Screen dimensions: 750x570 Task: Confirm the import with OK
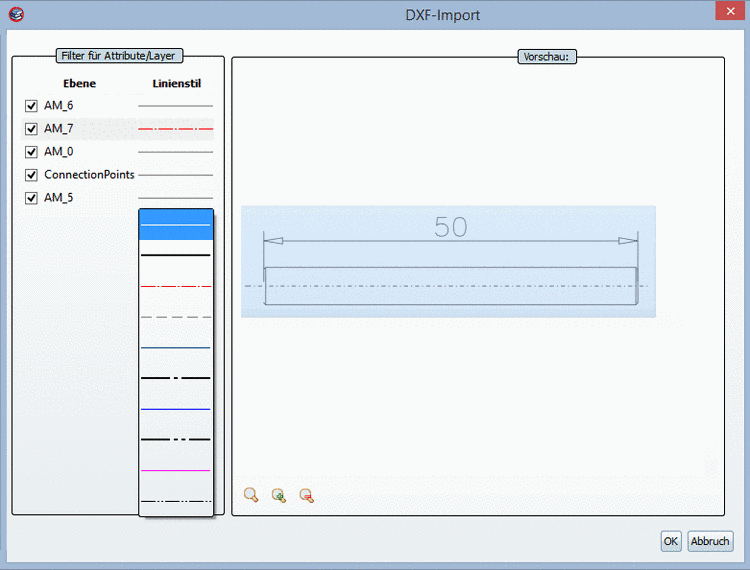click(x=671, y=541)
